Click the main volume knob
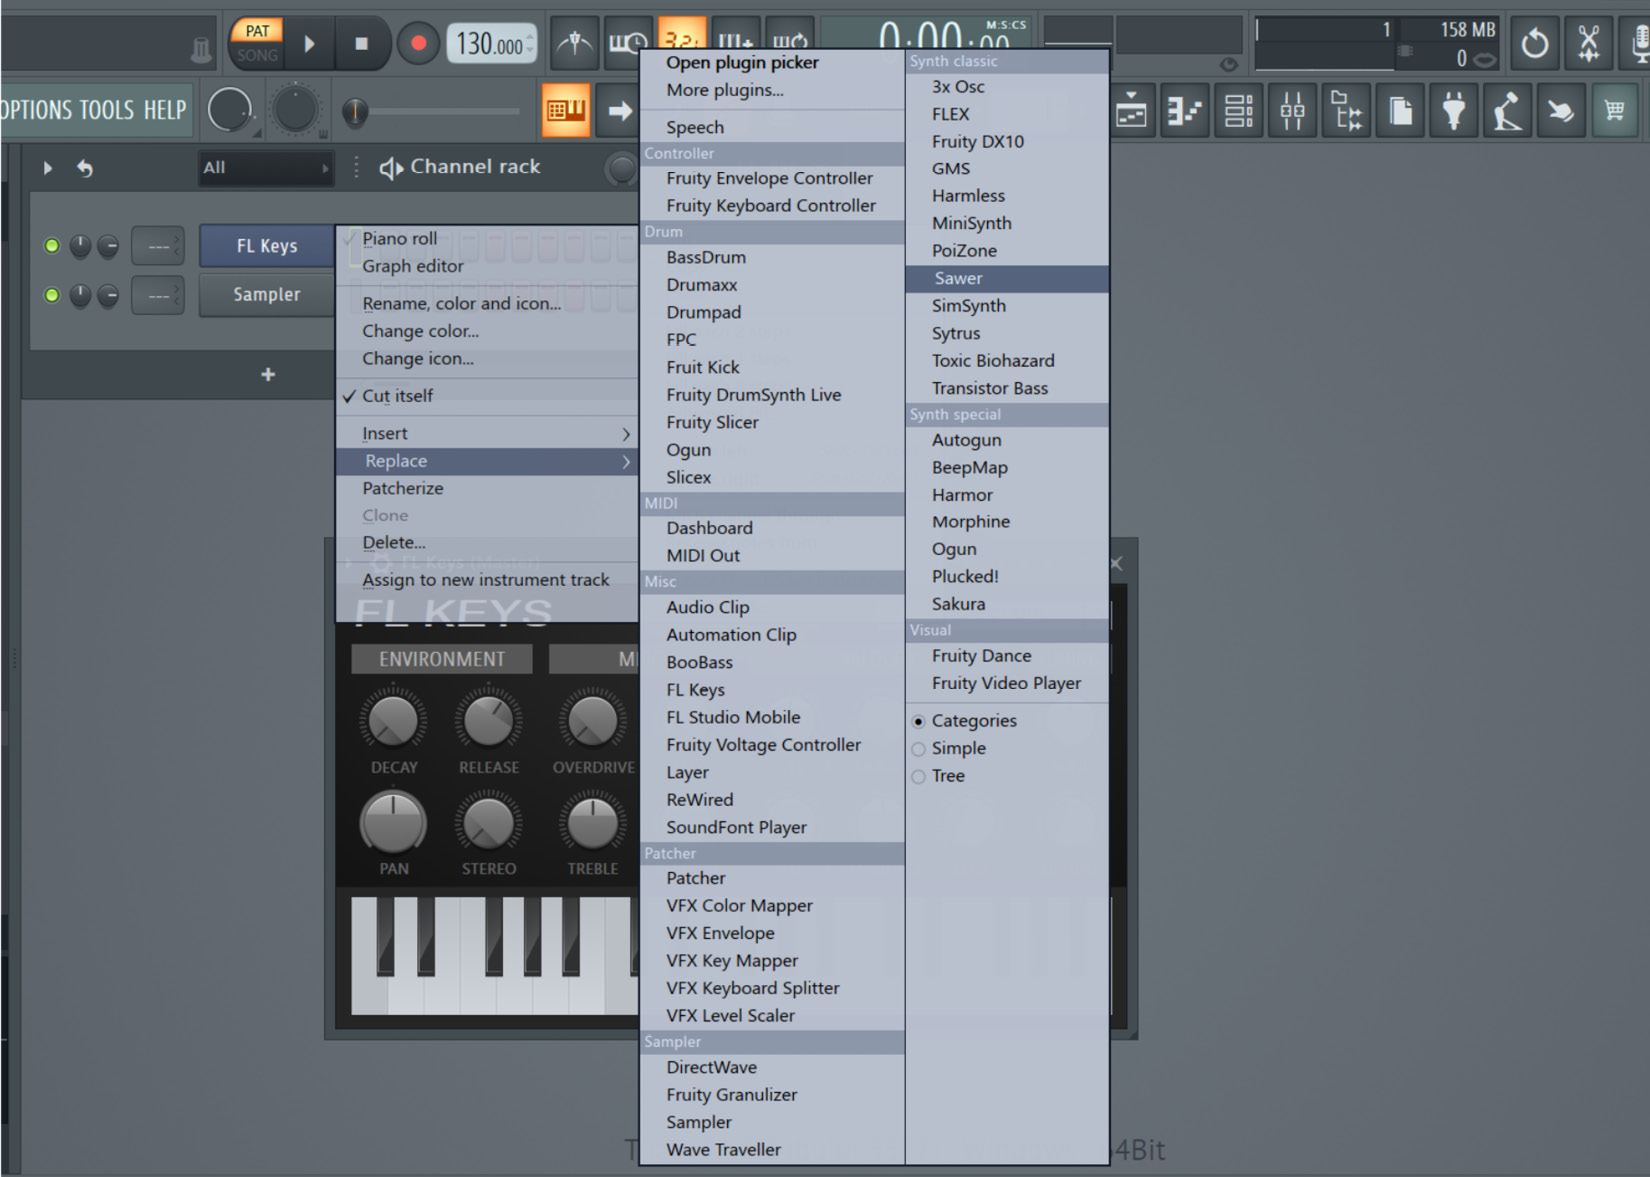The image size is (1650, 1177). (230, 110)
